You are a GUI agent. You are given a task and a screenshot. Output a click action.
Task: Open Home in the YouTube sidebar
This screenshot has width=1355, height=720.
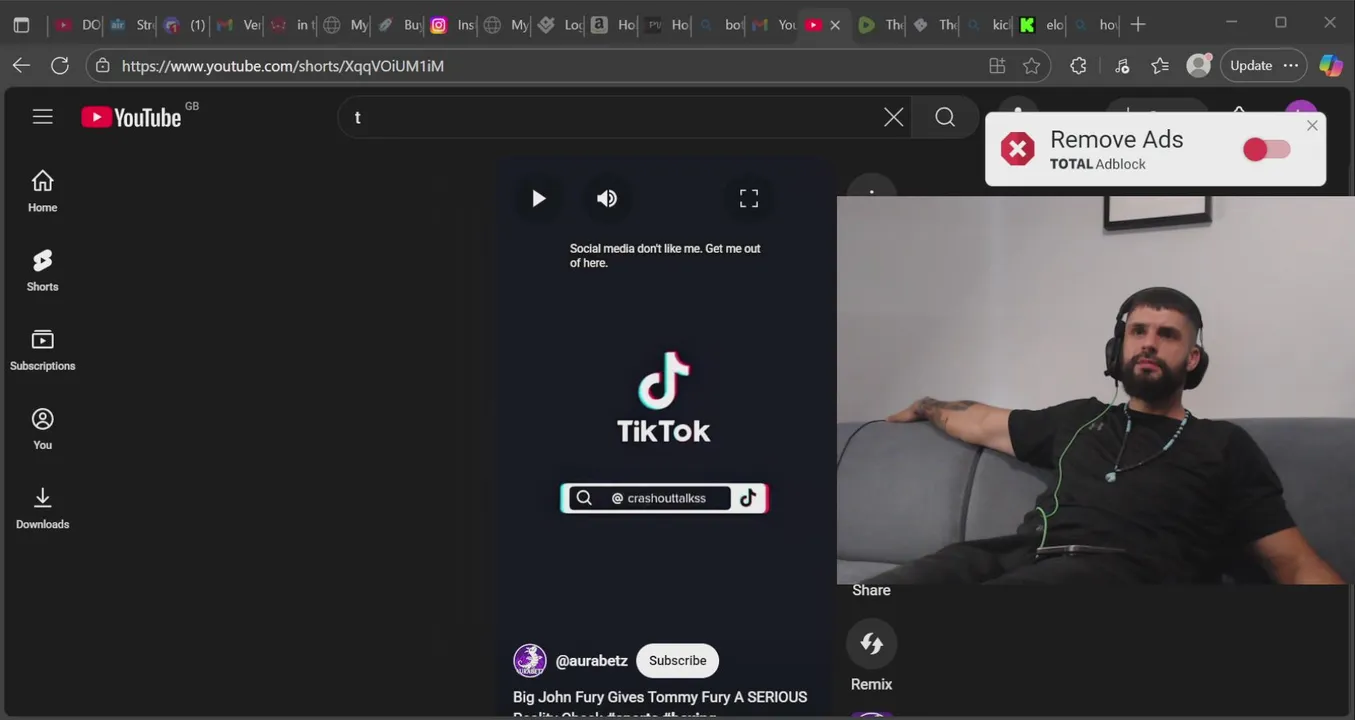click(x=42, y=191)
